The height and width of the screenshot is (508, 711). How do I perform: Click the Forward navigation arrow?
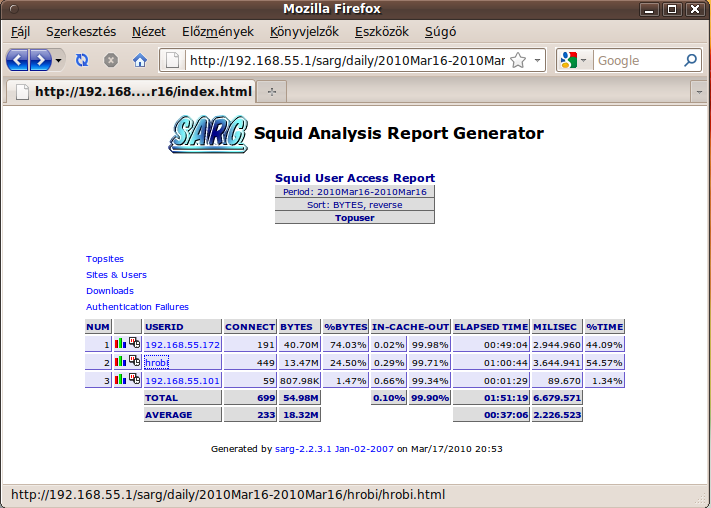tap(40, 60)
